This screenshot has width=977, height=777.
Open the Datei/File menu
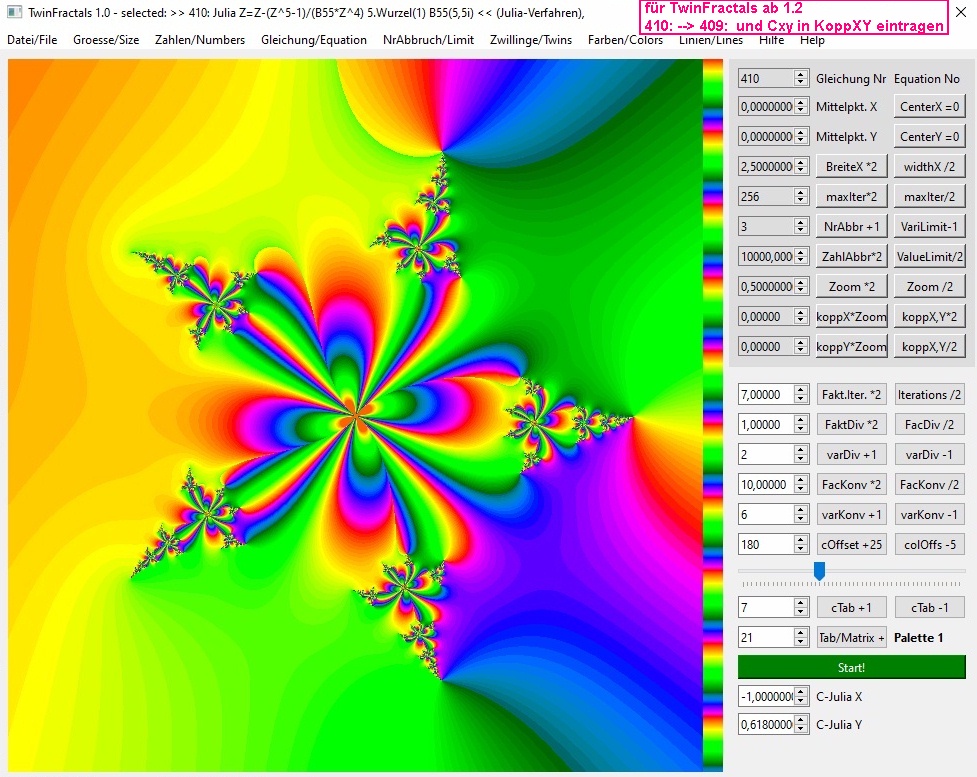pyautogui.click(x=32, y=40)
